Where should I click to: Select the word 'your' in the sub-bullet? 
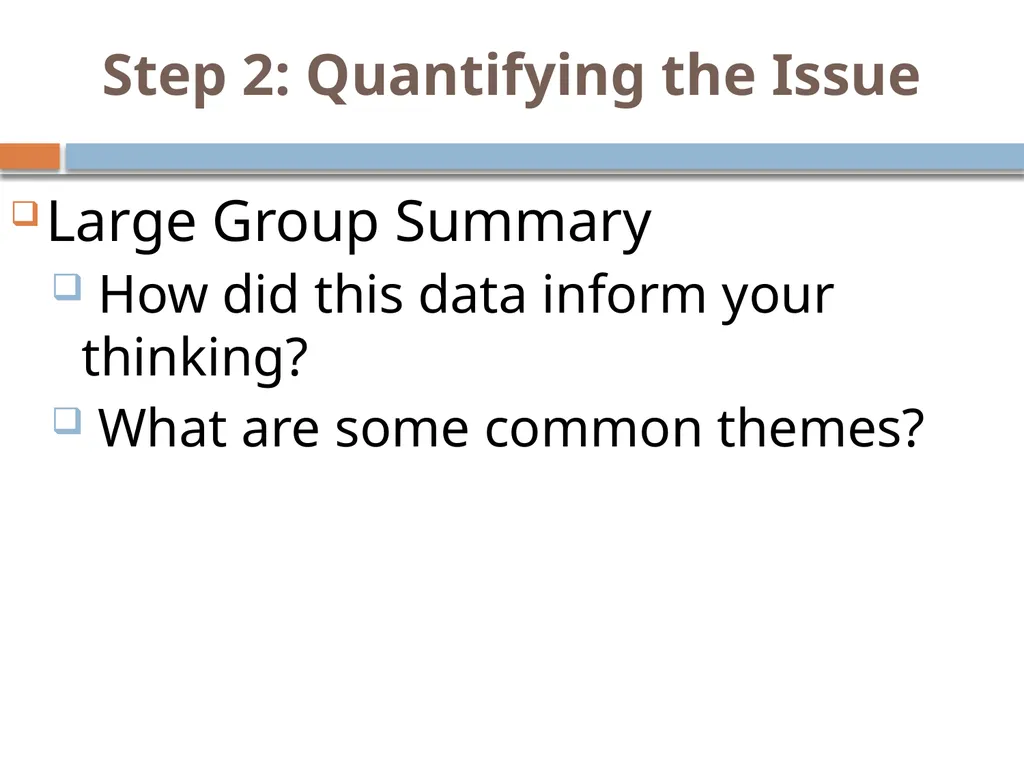click(778, 299)
